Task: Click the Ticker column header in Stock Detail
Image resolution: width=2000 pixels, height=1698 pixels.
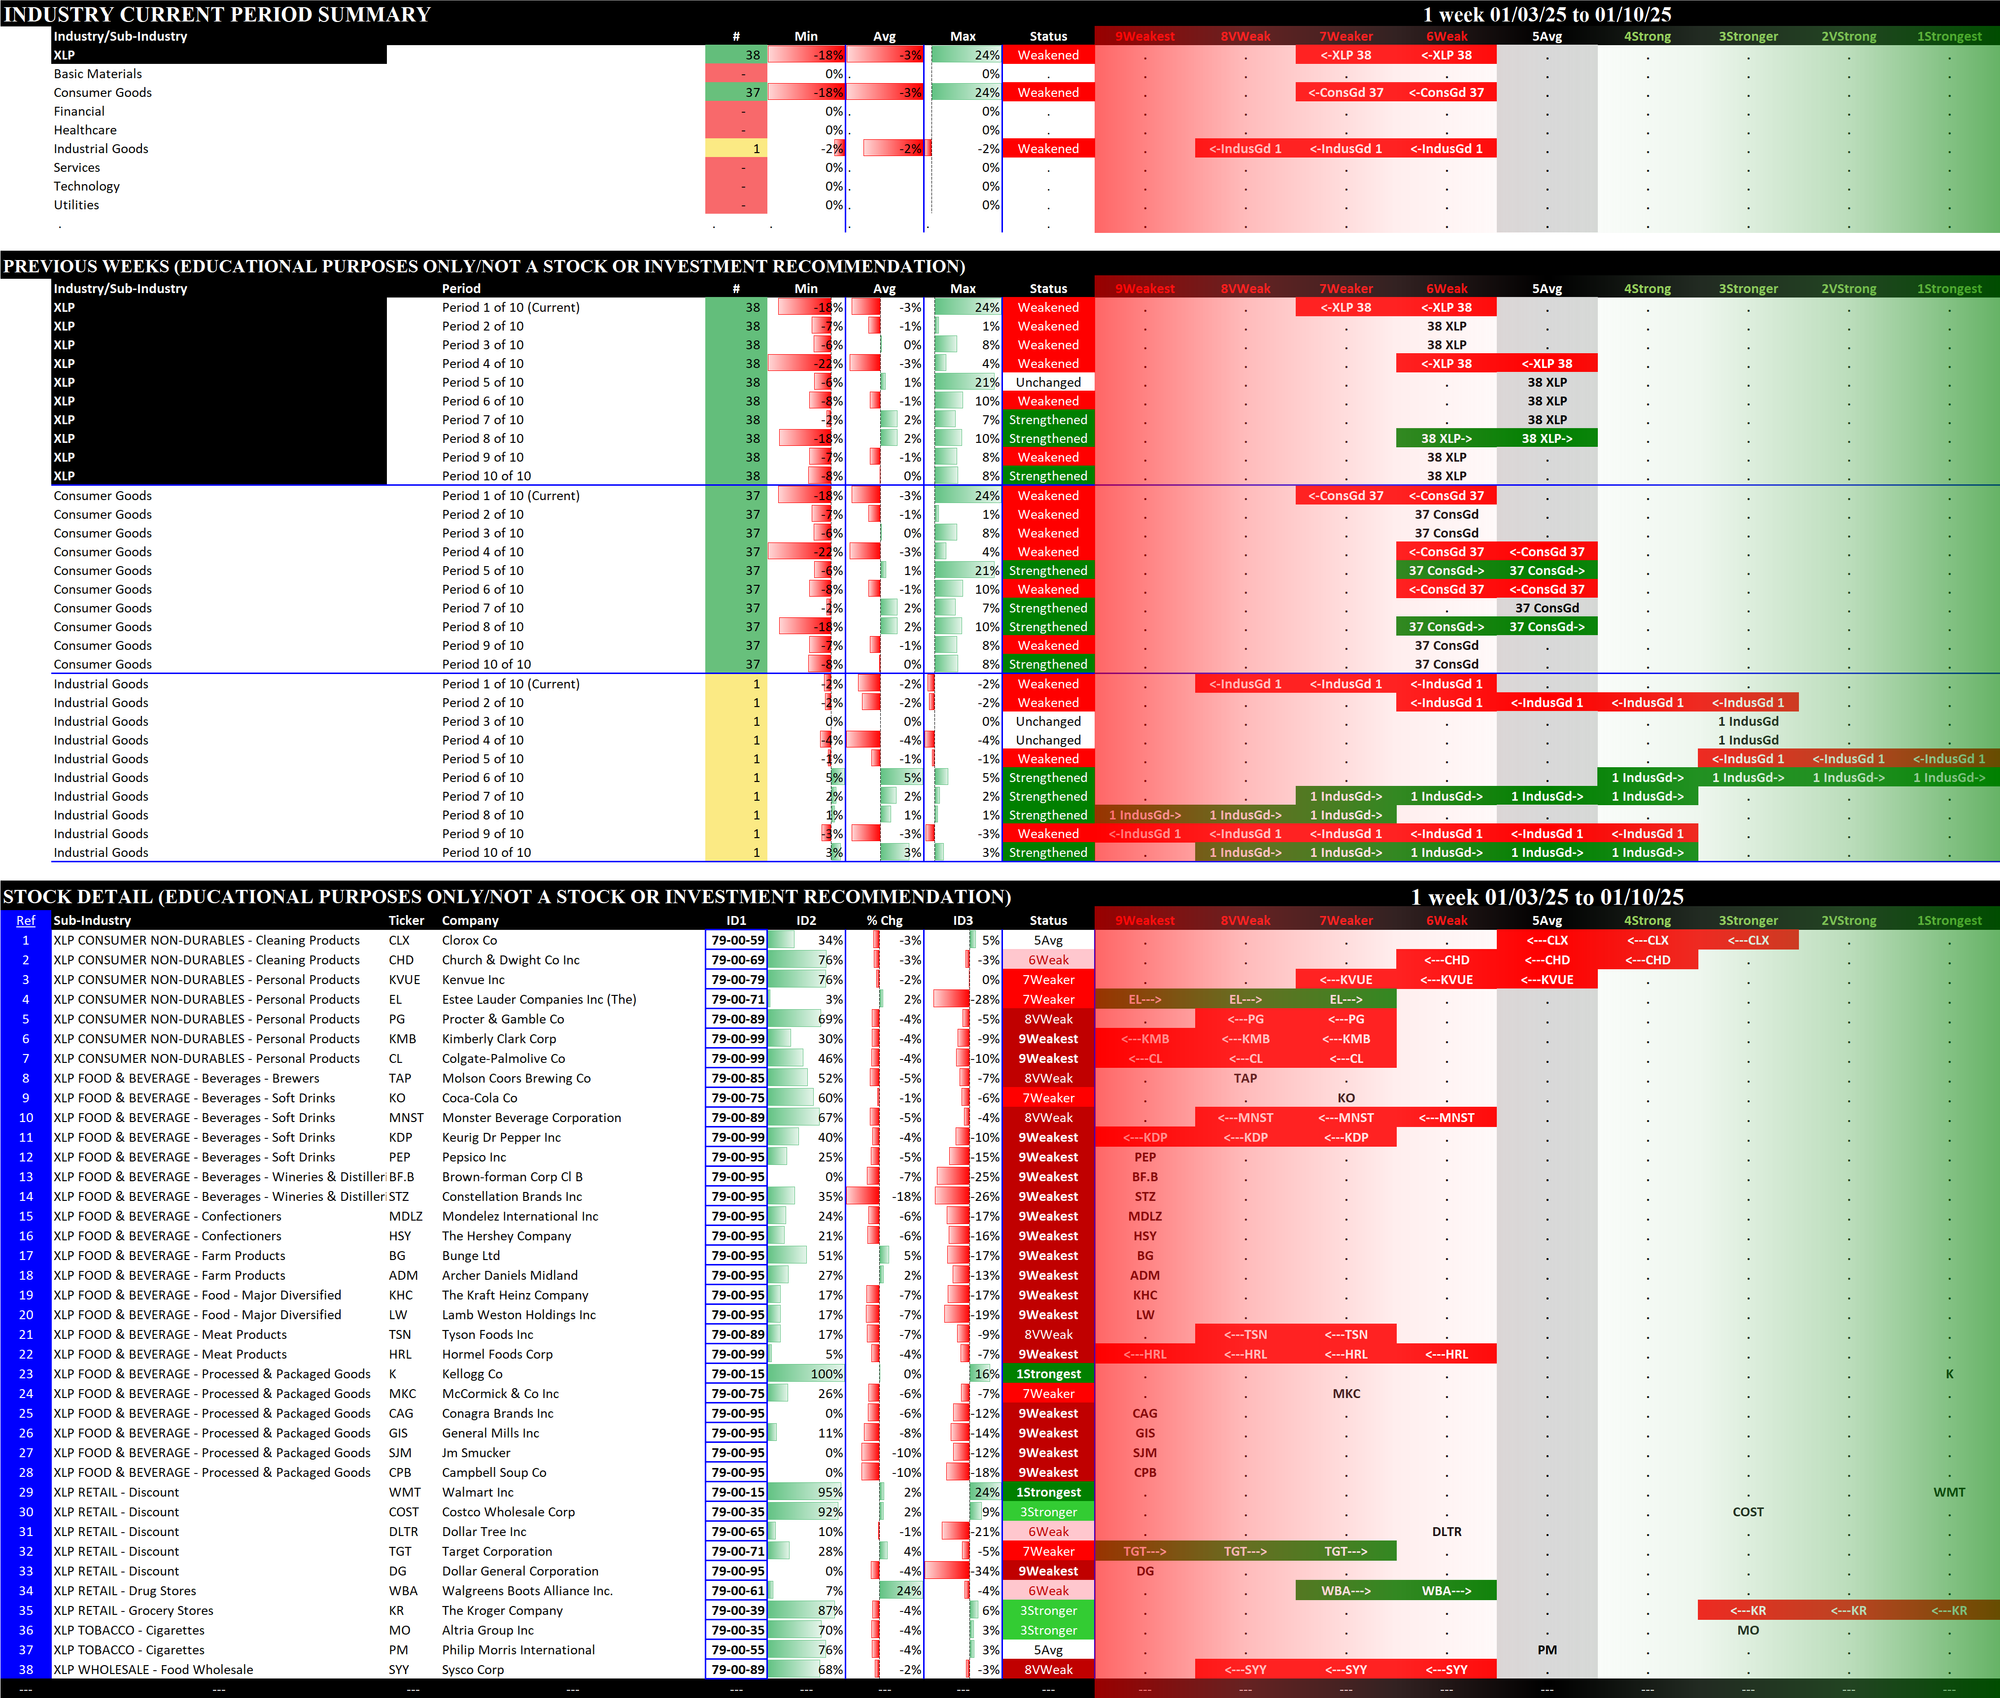Action: (406, 921)
